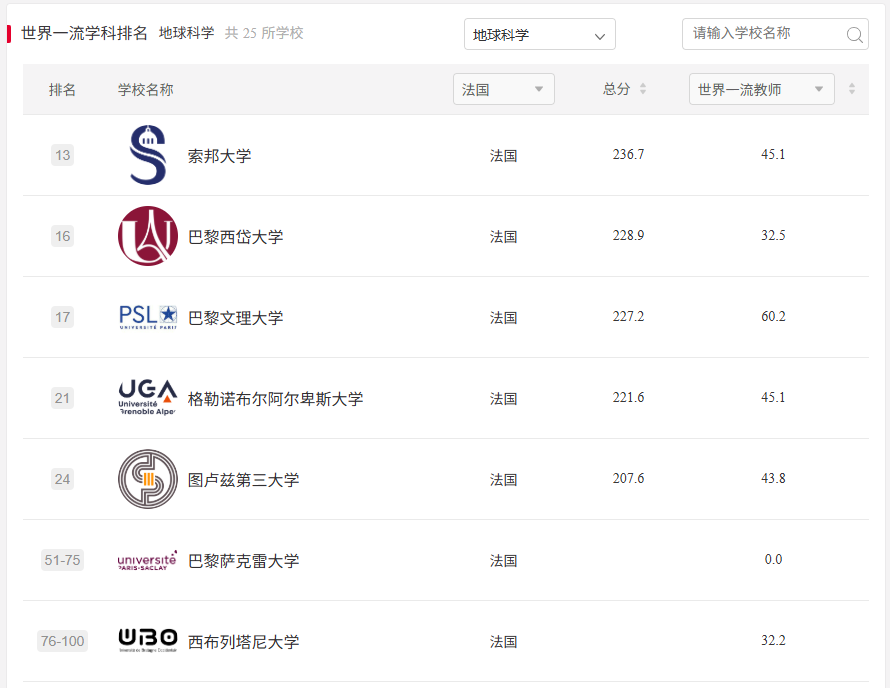Click the rank badge showing 76-100
This screenshot has width=890, height=688.
[x=61, y=640]
